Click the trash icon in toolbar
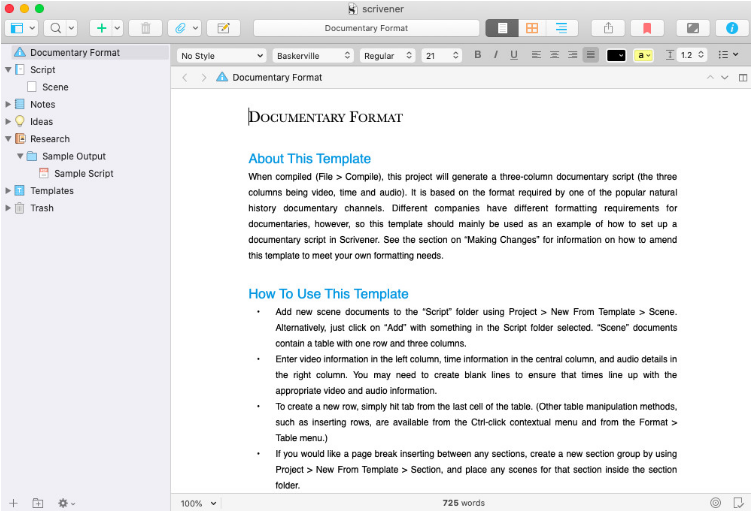751x512 pixels. (146, 28)
